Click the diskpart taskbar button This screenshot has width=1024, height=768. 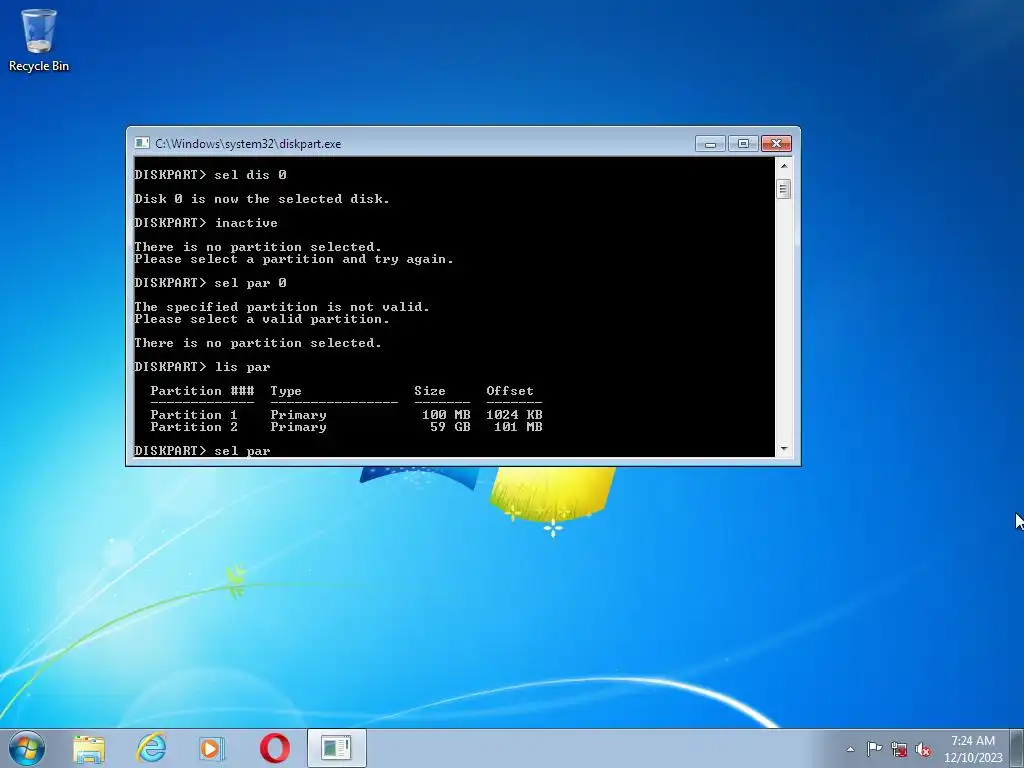click(x=337, y=748)
